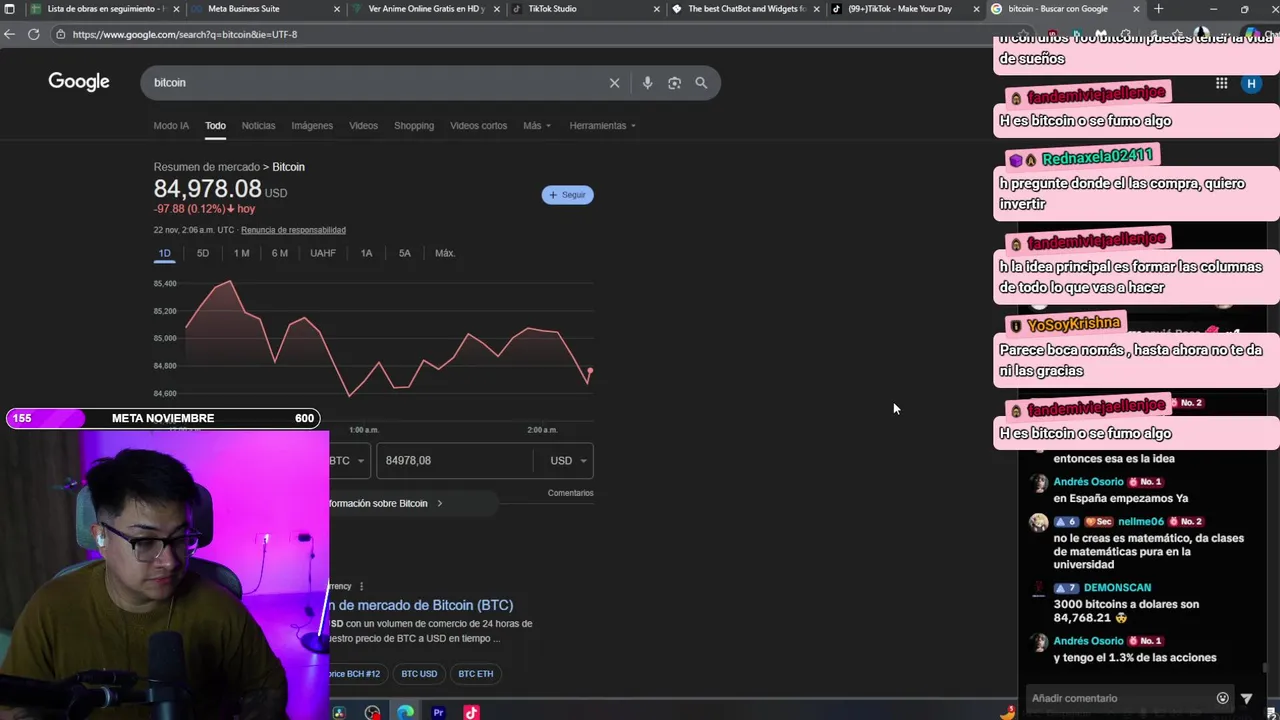Select the Videos results tab
This screenshot has height=720, width=1280.
363,126
